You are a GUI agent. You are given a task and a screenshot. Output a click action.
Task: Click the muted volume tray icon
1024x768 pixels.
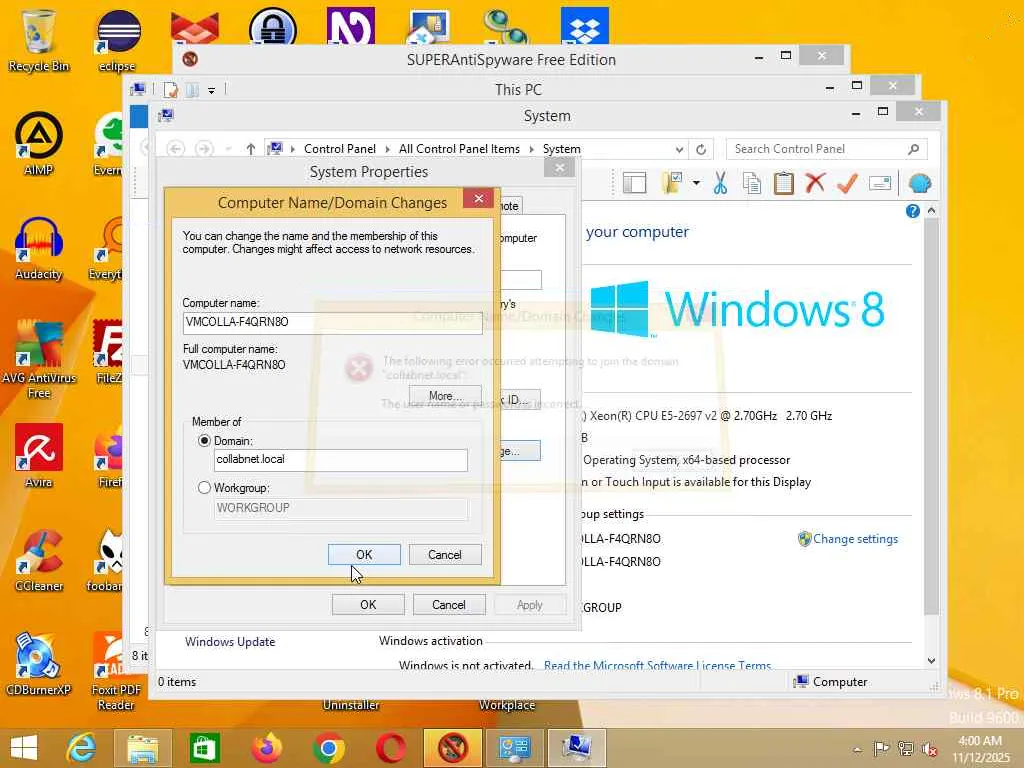tap(929, 749)
